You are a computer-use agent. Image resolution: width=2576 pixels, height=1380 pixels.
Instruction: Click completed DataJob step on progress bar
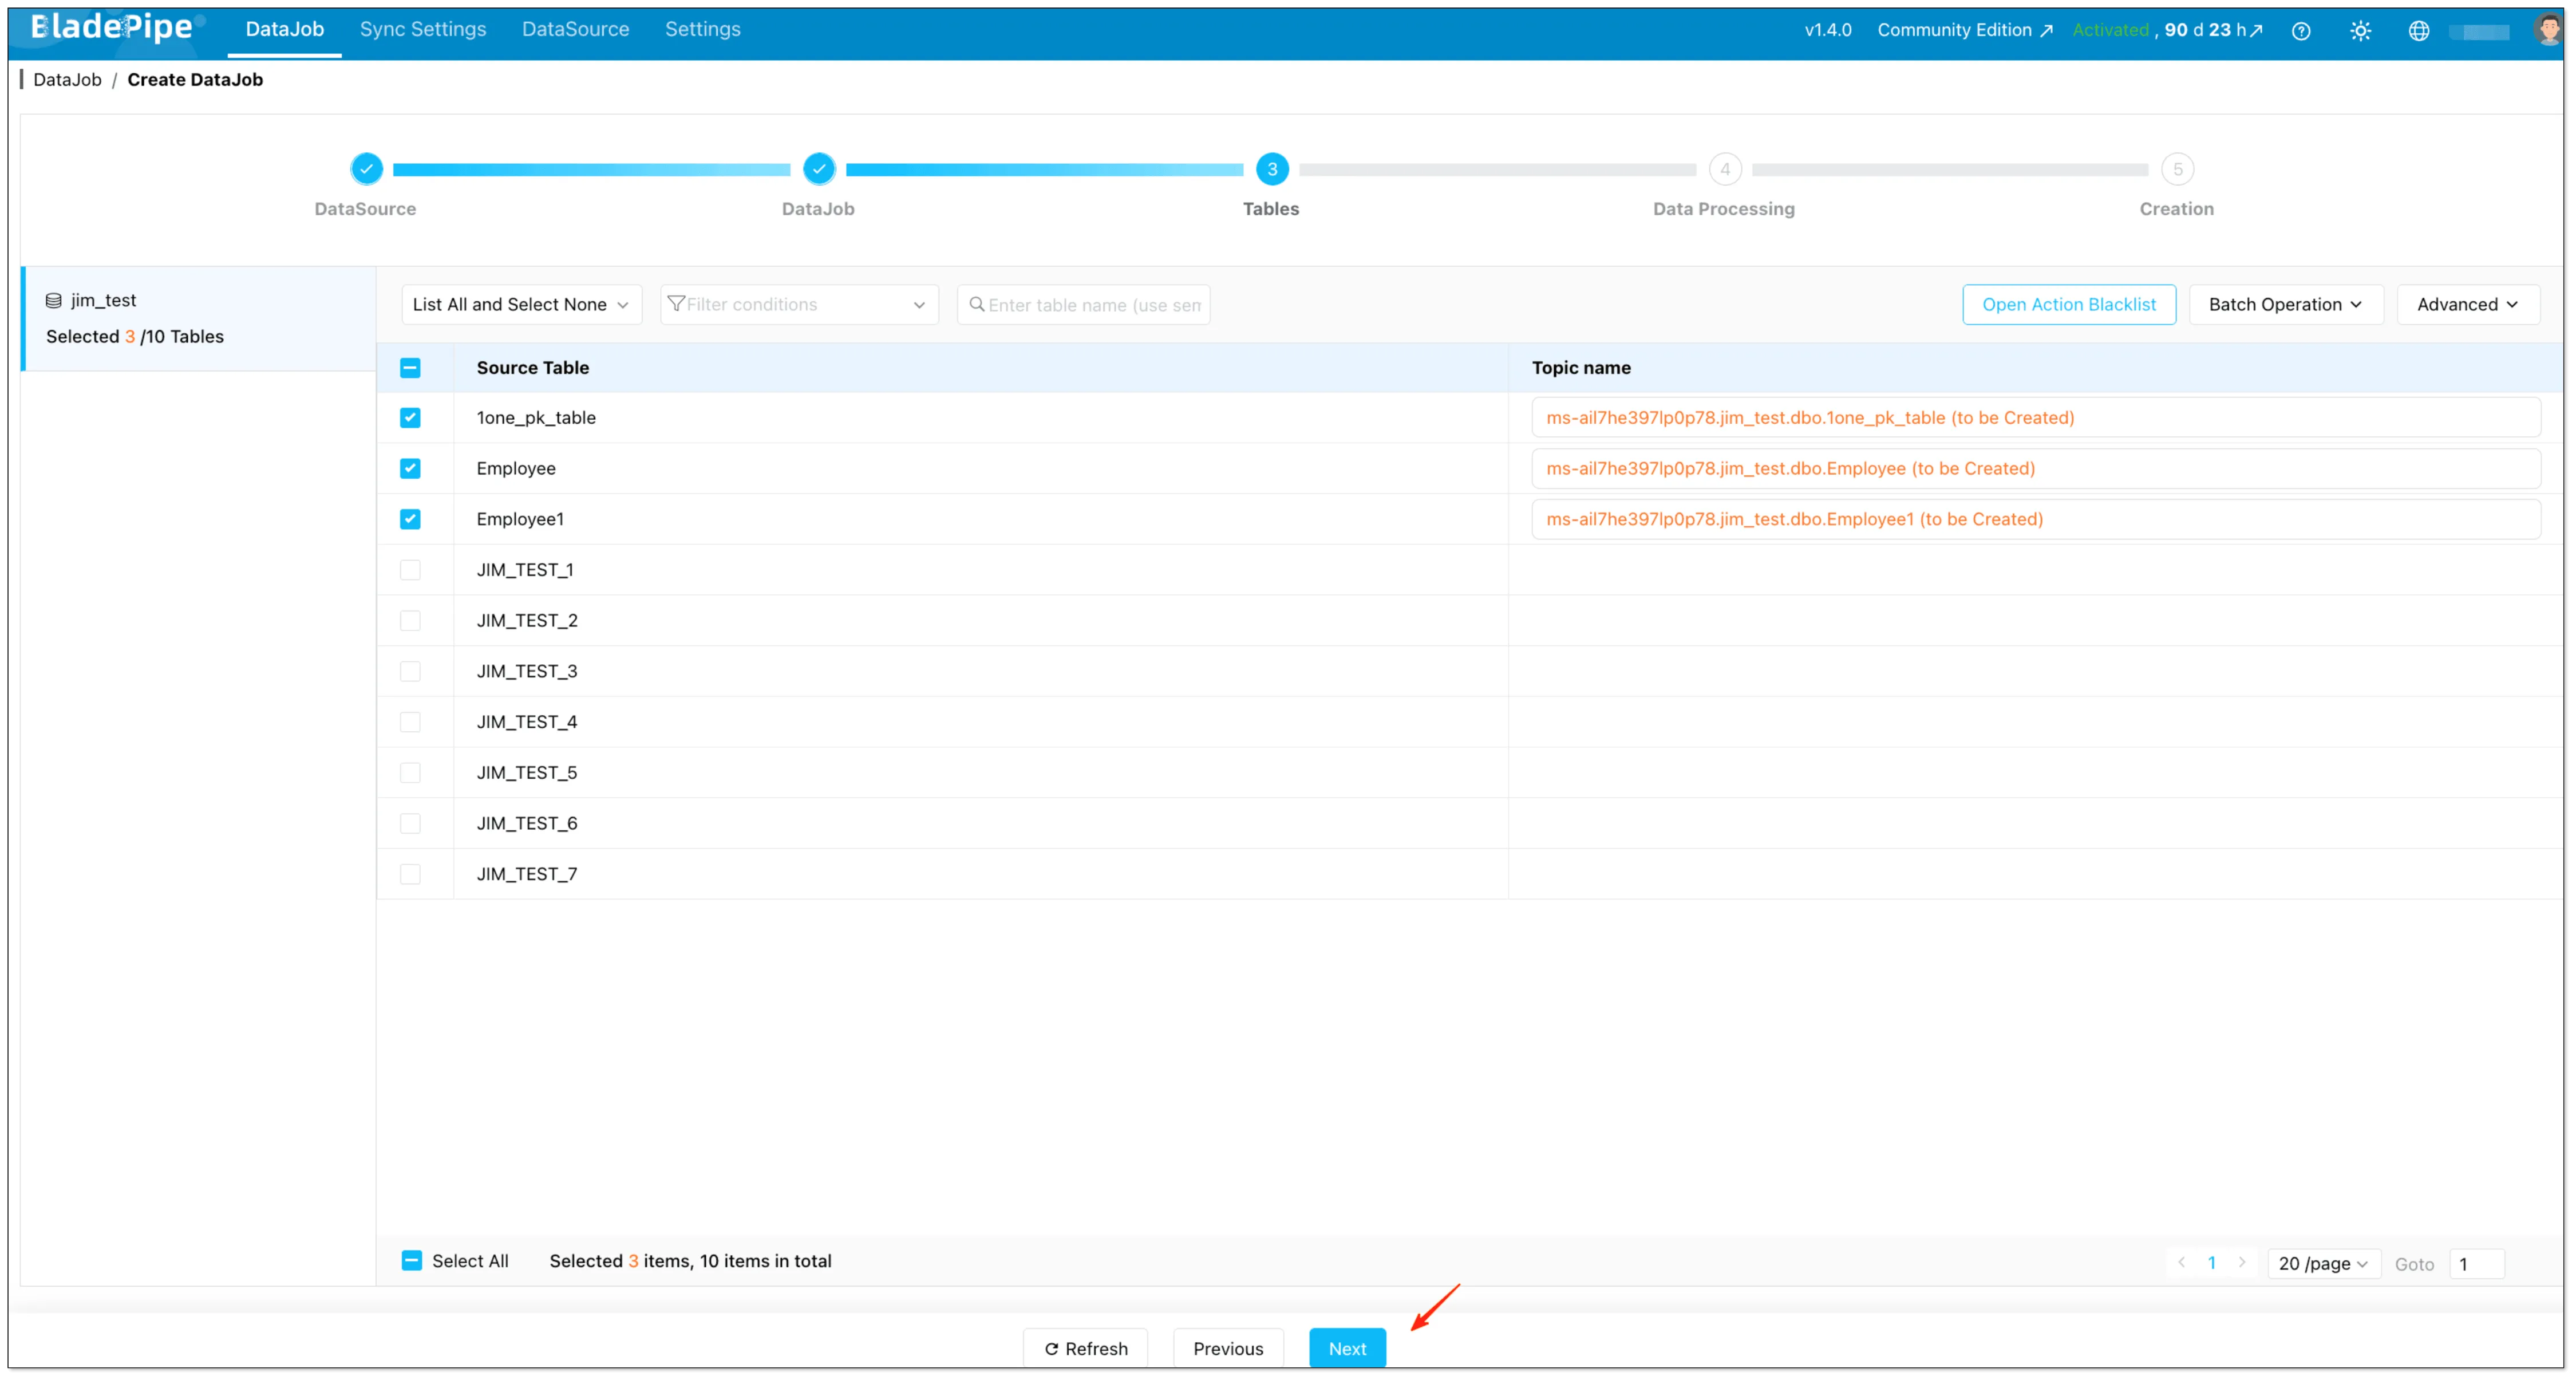819,169
